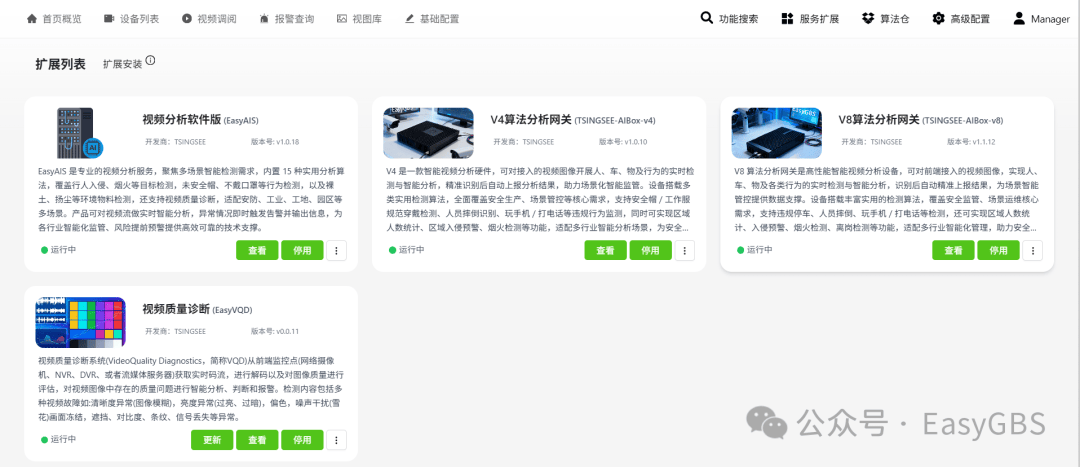Click version v1.0.10 text on V4 card
The width and height of the screenshot is (1080, 467).
pos(623,142)
